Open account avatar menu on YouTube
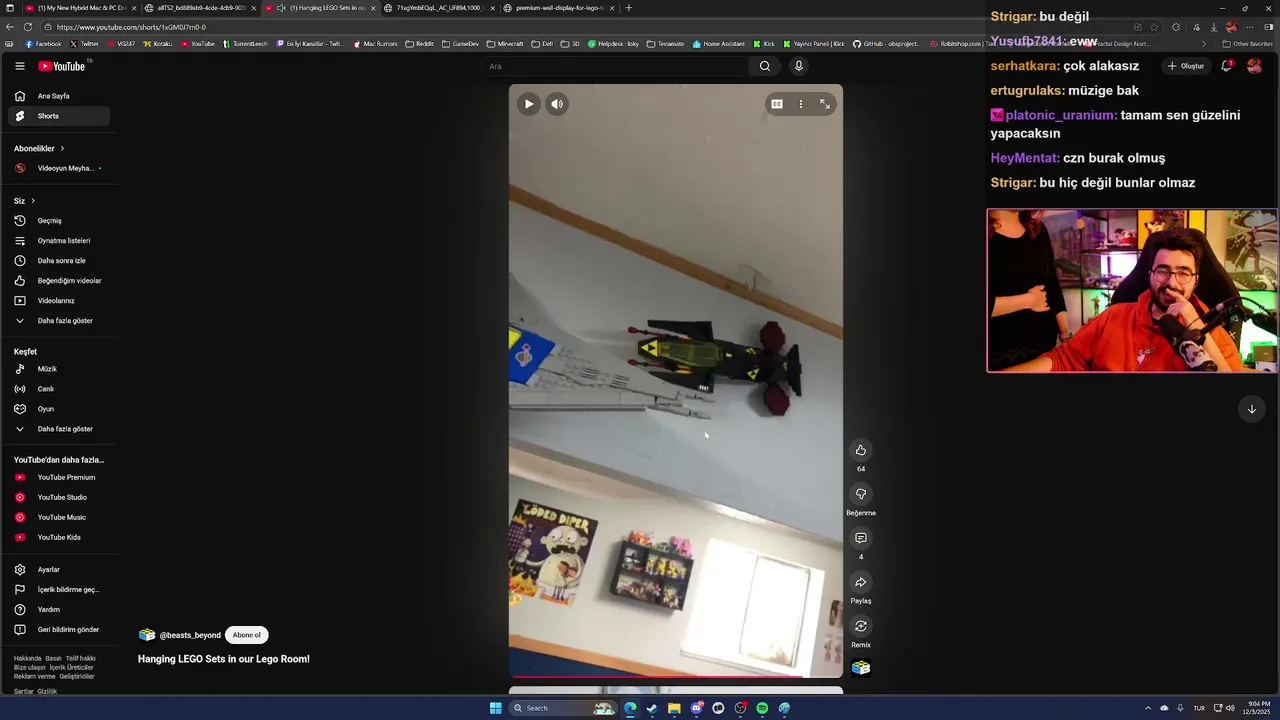Screen dimensions: 1280x720 [1254, 66]
